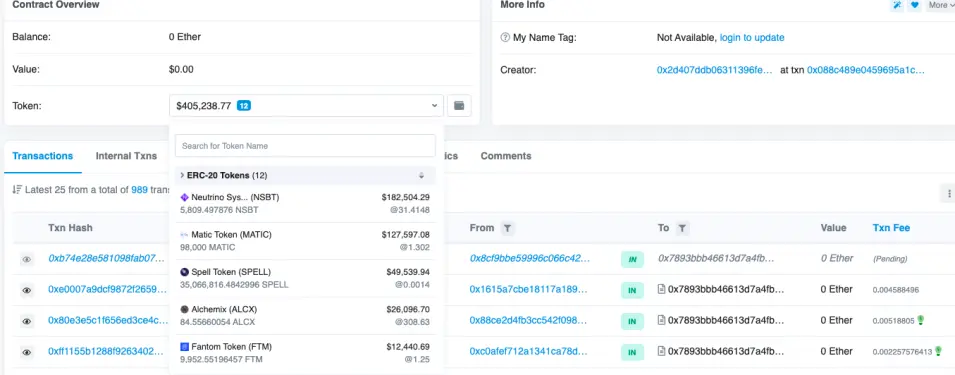Click the 12 token count badge
This screenshot has height=375, width=955.
(244, 105)
